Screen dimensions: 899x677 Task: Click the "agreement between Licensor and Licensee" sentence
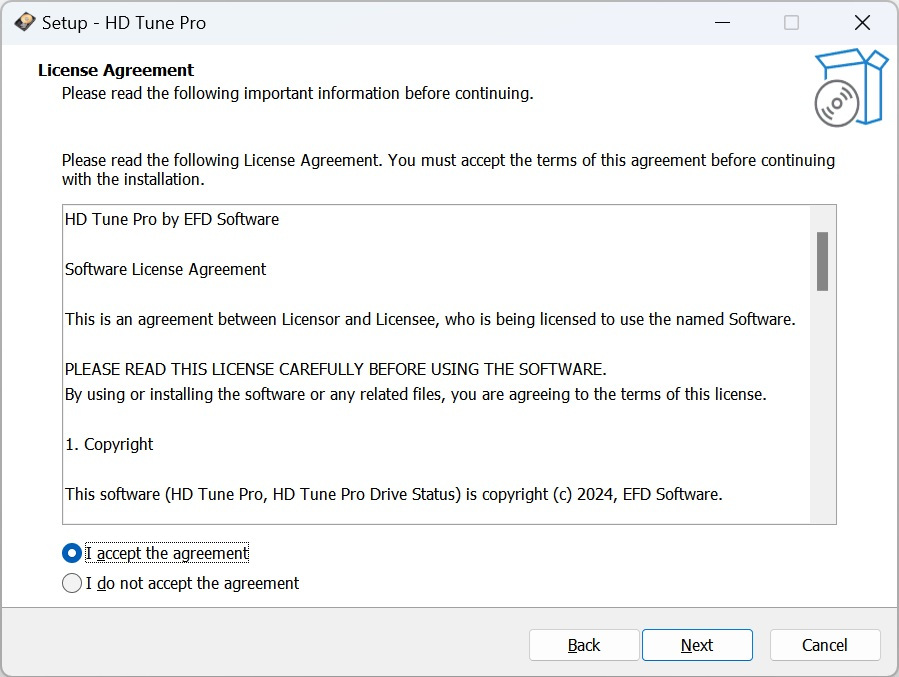click(430, 320)
